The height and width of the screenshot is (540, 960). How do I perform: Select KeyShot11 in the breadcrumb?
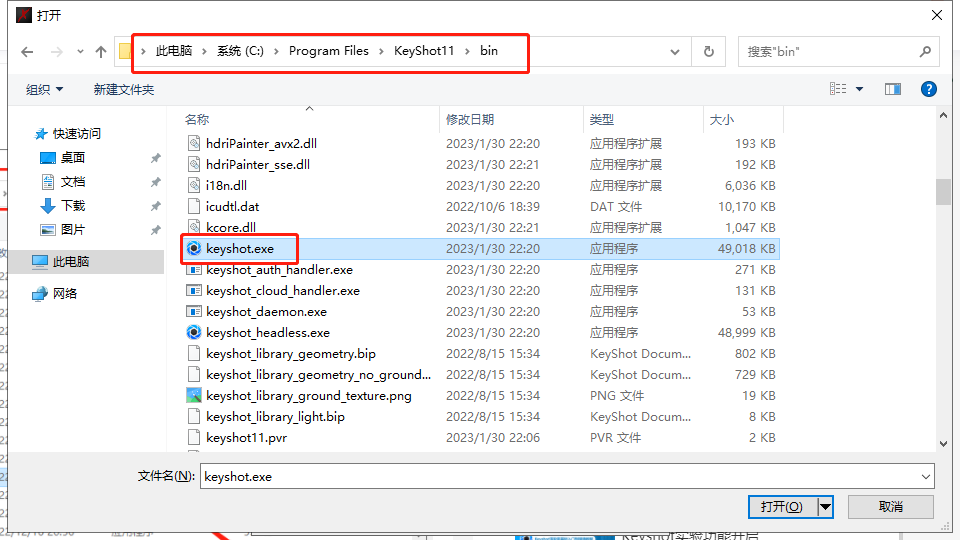pyautogui.click(x=424, y=51)
